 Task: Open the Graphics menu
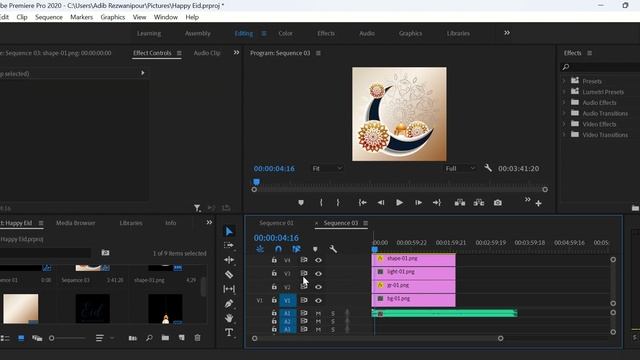tap(113, 17)
